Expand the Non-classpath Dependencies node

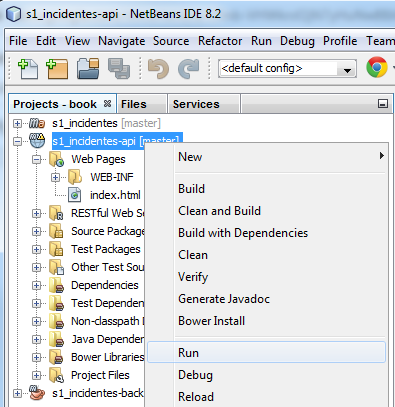coord(36,322)
